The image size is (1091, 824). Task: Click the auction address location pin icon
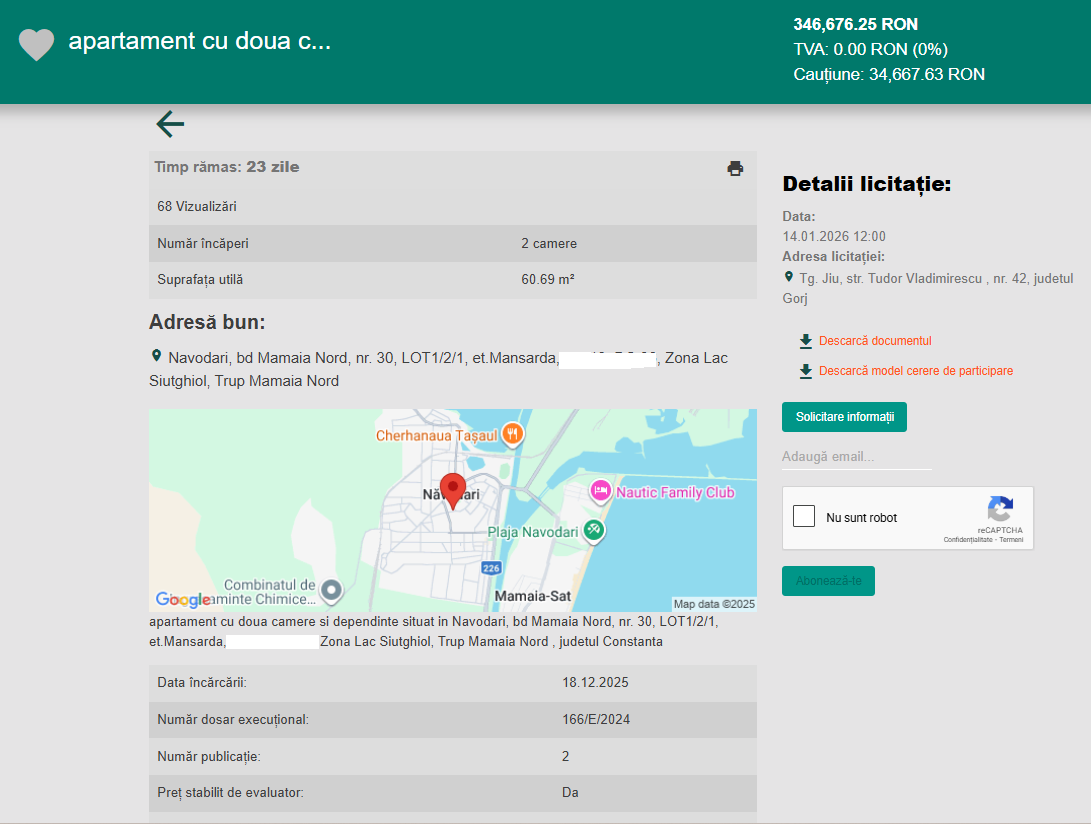tap(789, 277)
